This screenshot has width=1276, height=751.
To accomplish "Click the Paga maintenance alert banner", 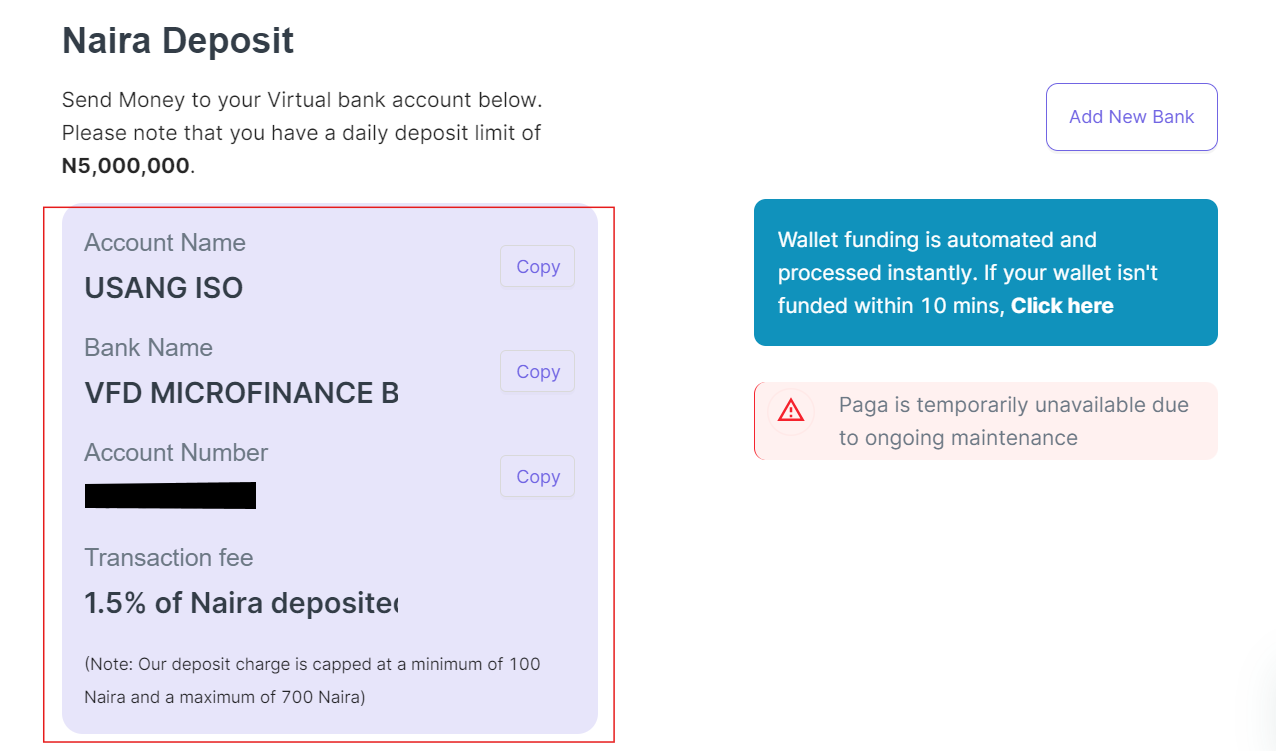I will pyautogui.click(x=985, y=420).
